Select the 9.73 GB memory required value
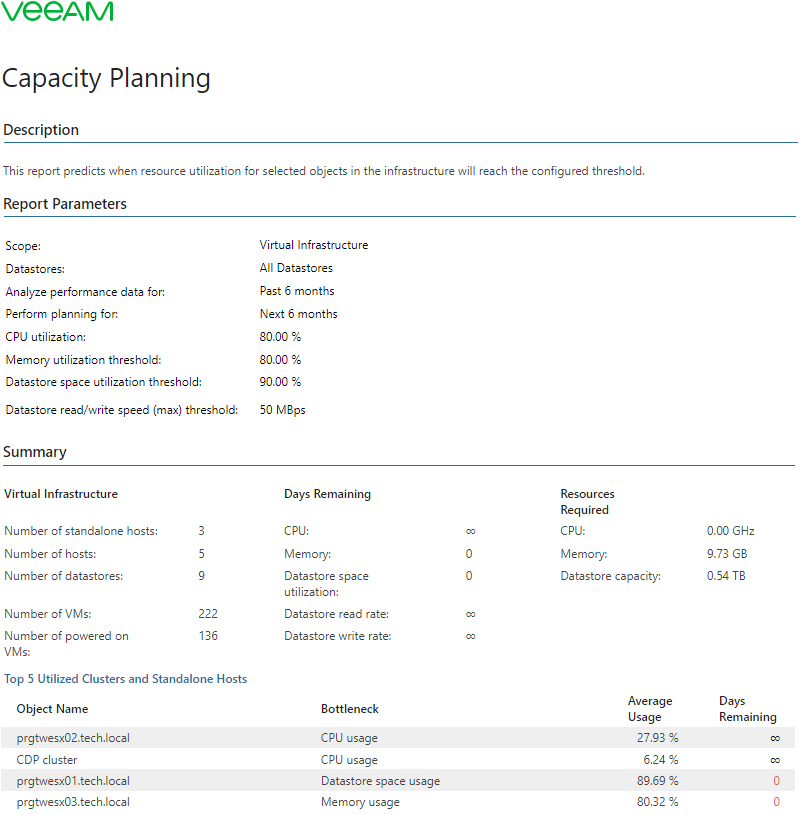The height and width of the screenshot is (815, 808). (726, 554)
